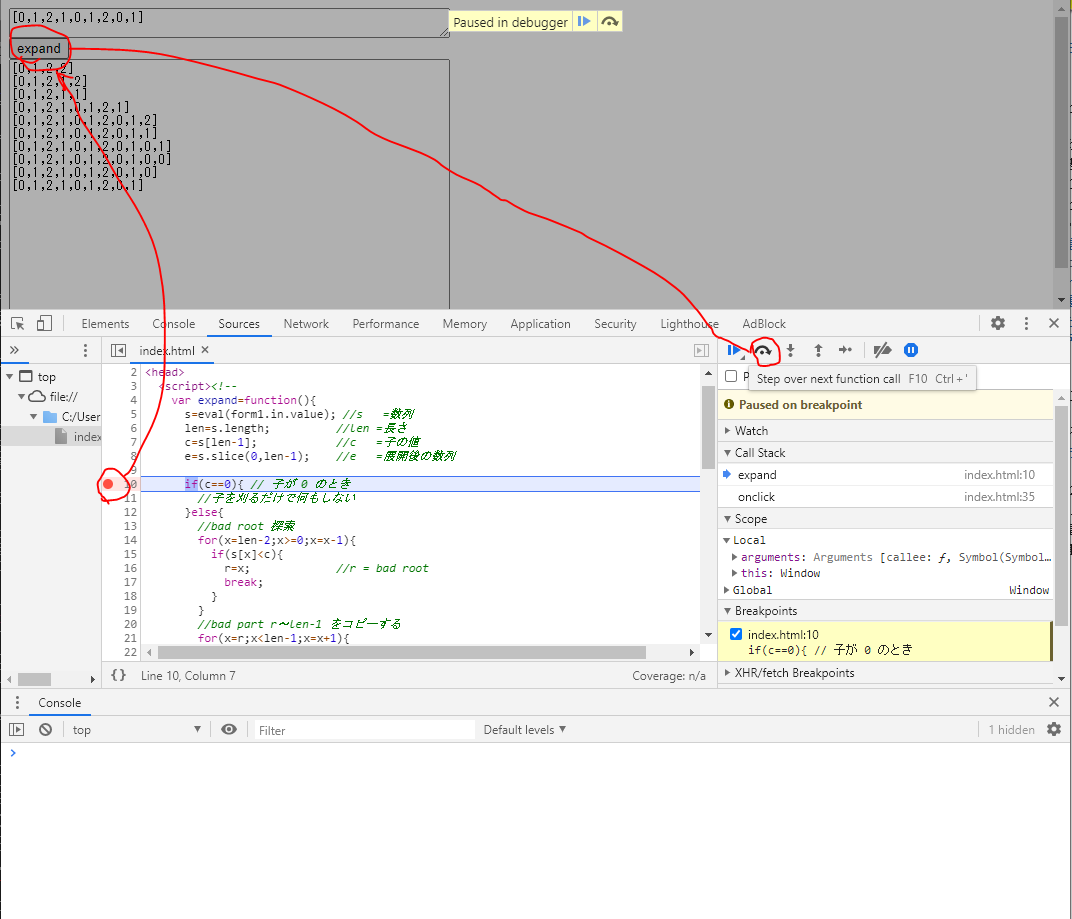1072x919 pixels.
Task: Click the Resume script execution icon in debugger toolbar
Action: pyautogui.click(x=735, y=350)
